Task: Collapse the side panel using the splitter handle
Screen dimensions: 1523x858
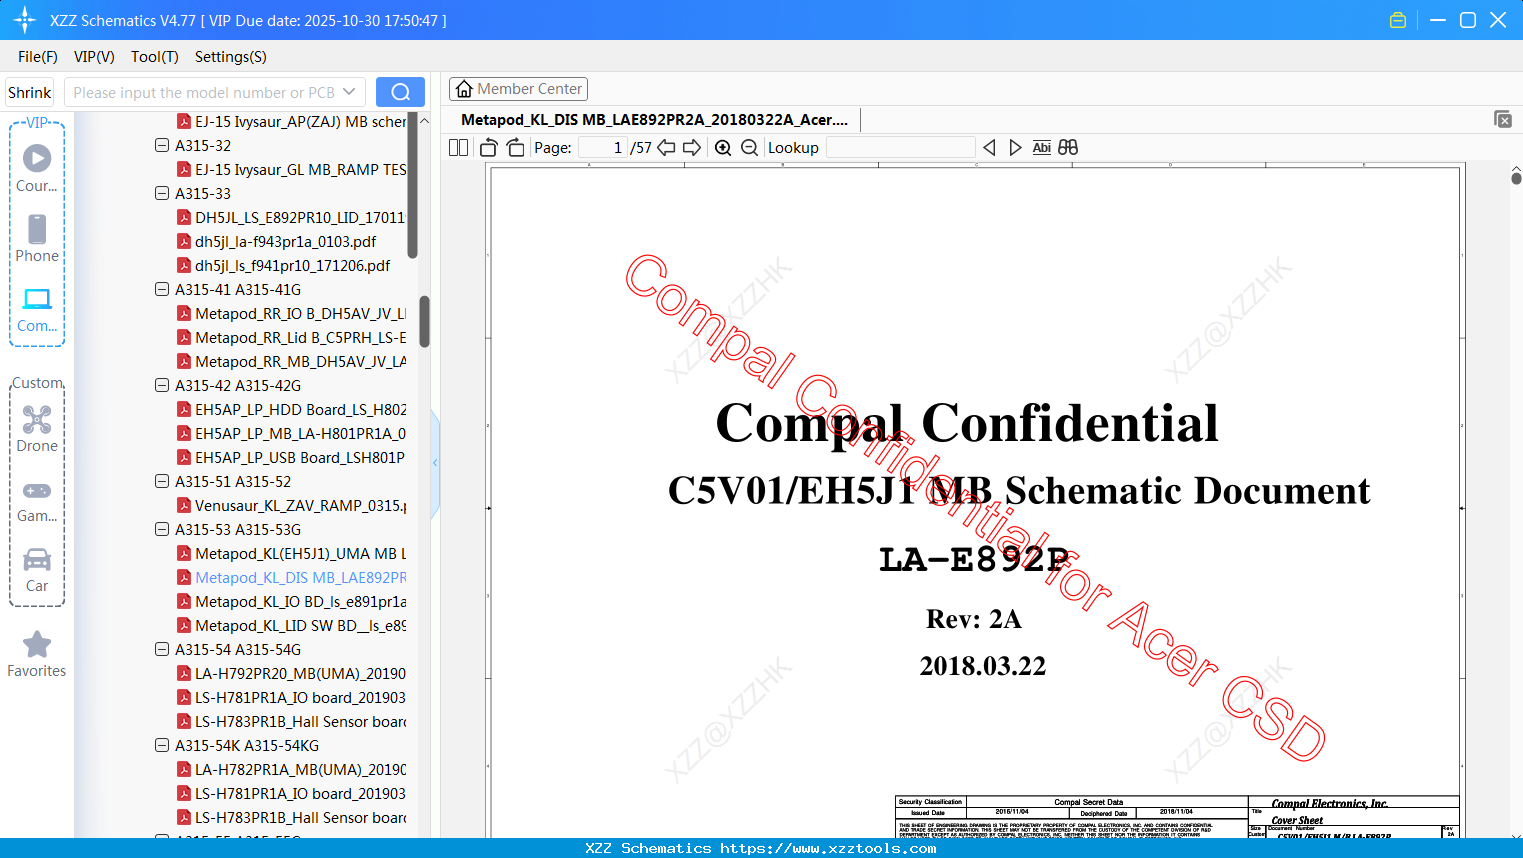Action: pyautogui.click(x=435, y=462)
